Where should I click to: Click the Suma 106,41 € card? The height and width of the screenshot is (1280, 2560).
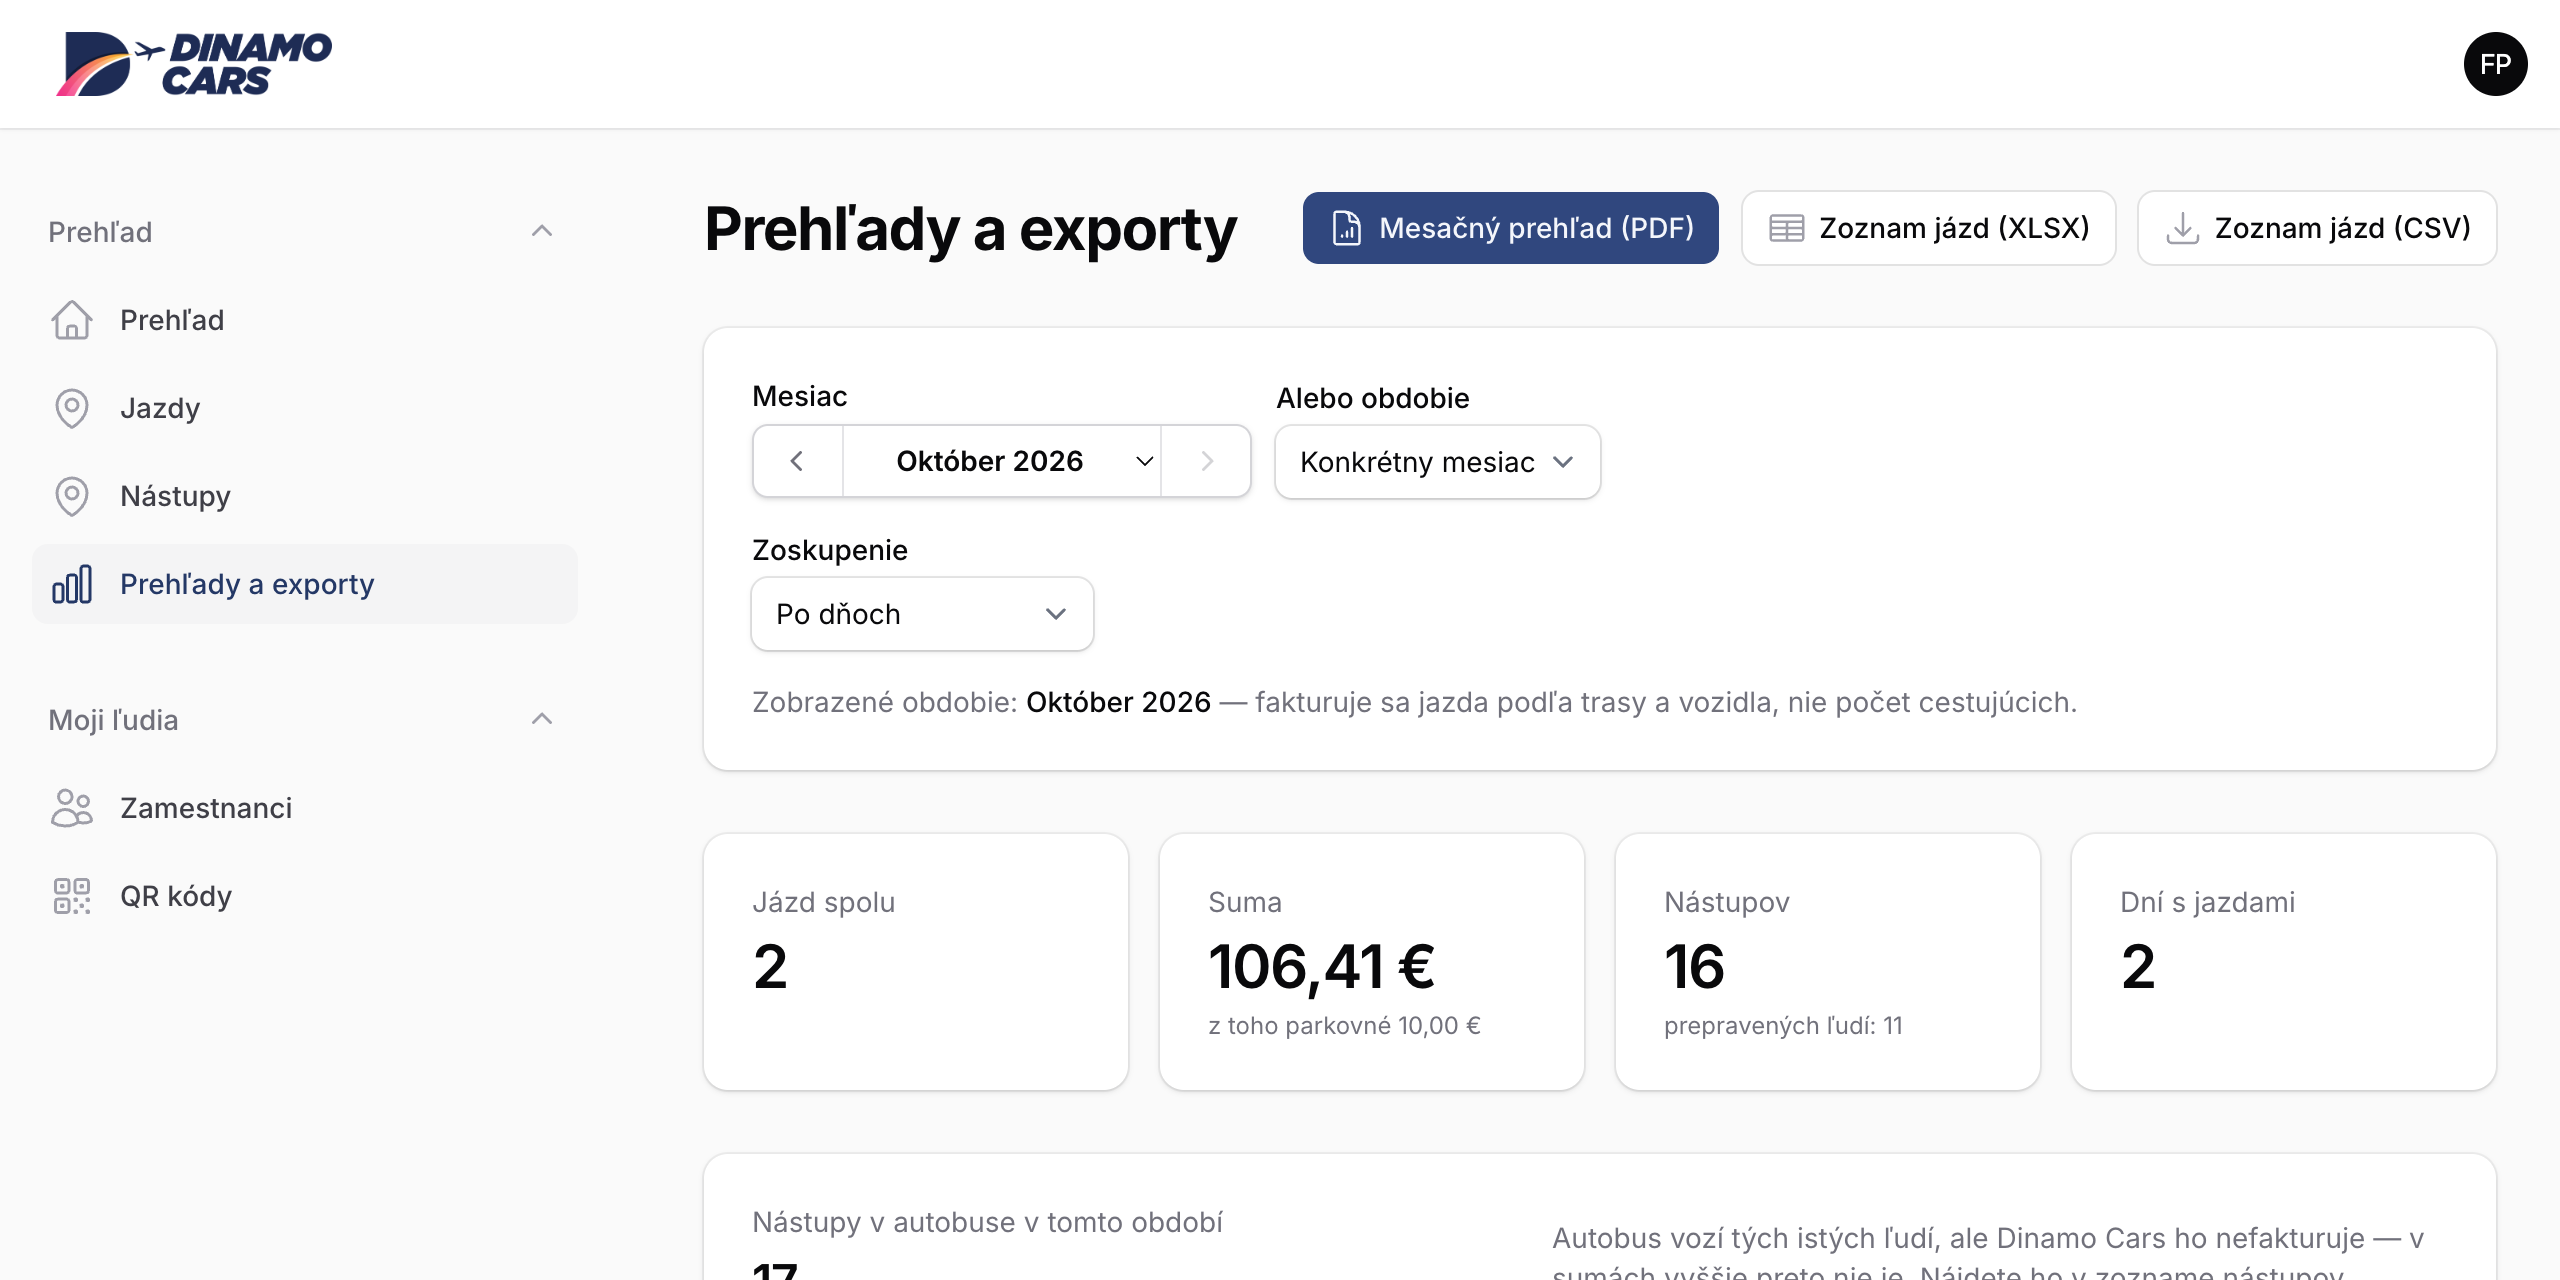click(1372, 961)
